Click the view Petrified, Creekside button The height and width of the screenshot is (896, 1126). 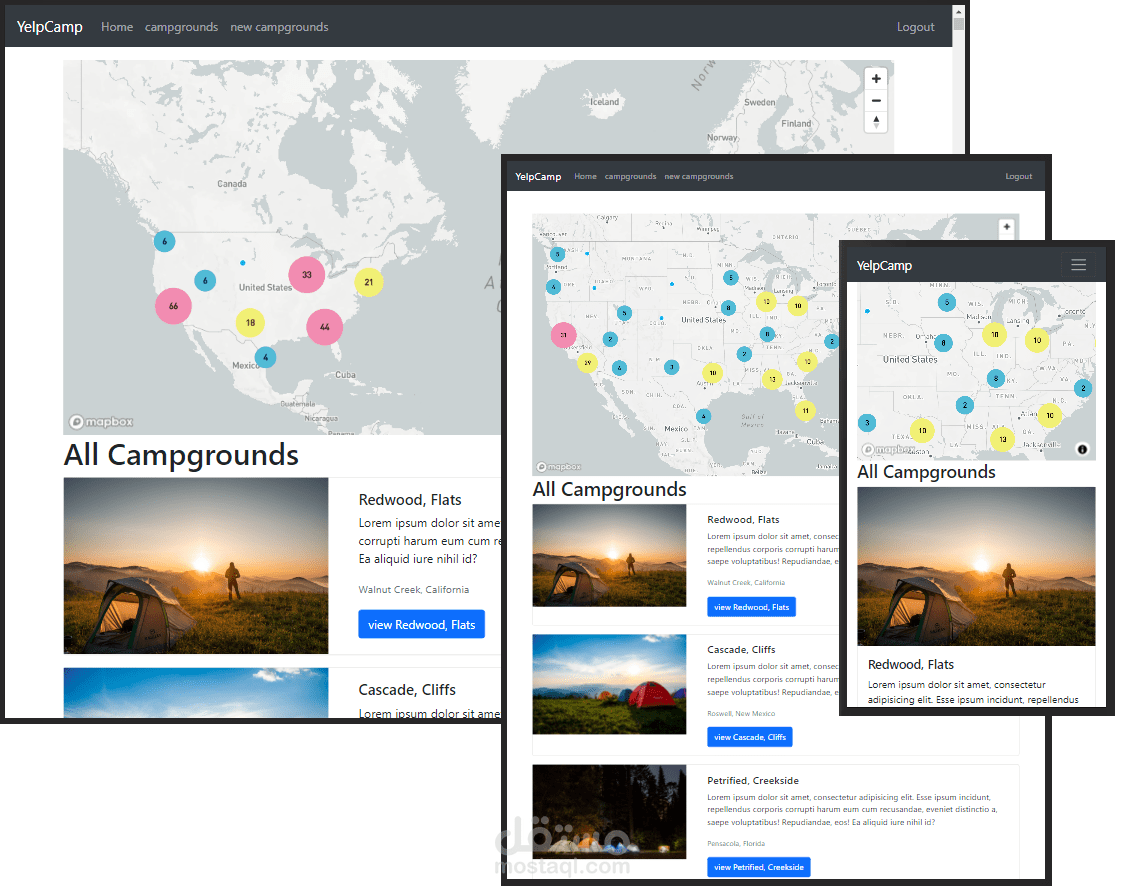758,867
